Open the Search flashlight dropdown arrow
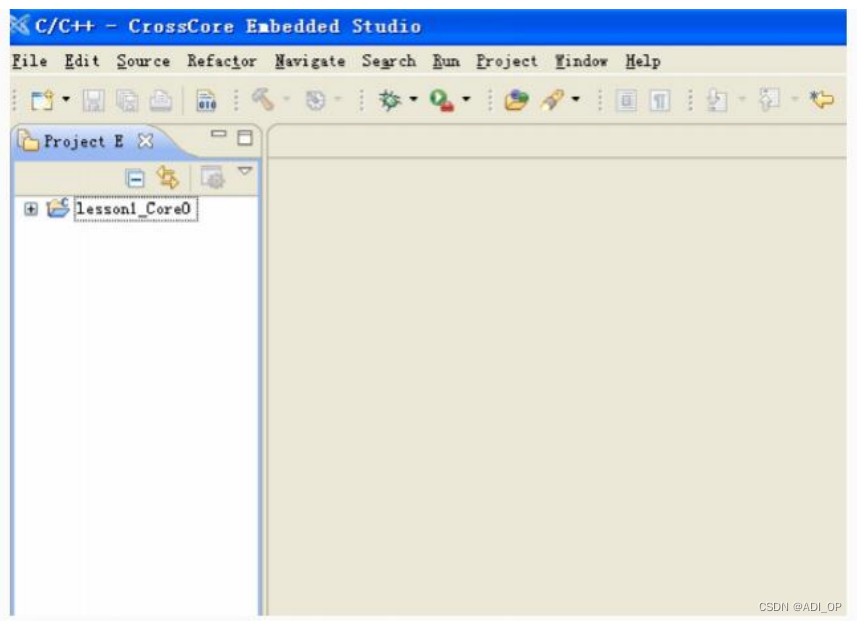The width and height of the screenshot is (857, 622). point(575,99)
